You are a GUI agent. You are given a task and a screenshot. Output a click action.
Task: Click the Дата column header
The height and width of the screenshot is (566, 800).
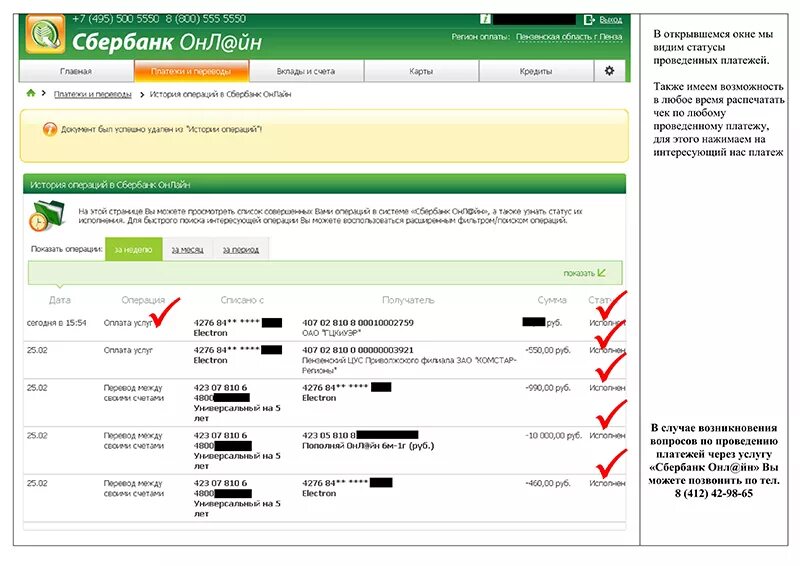[60, 300]
